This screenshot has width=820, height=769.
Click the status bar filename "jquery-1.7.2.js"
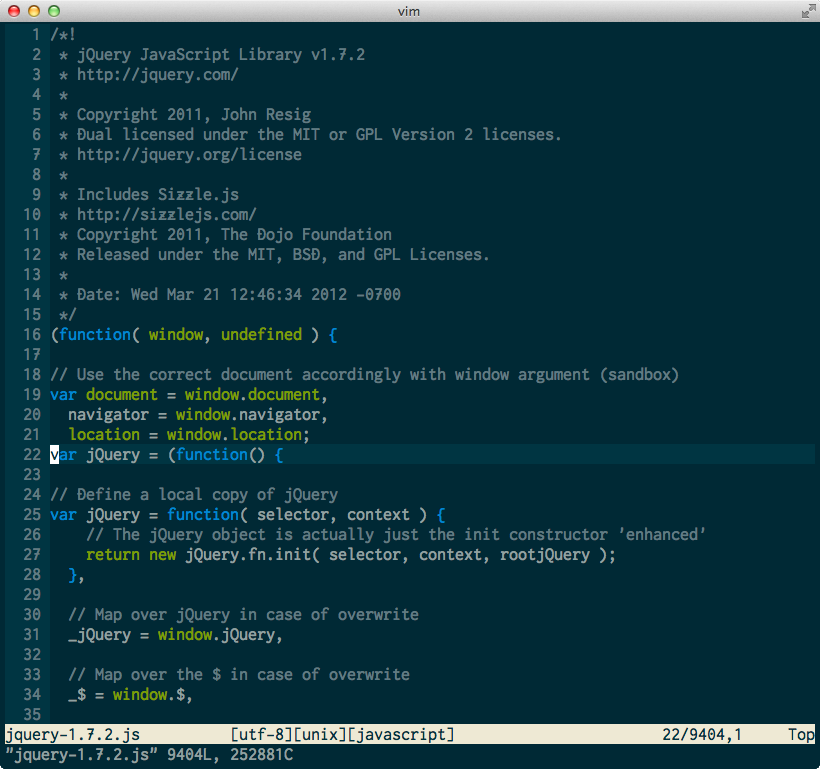click(73, 734)
